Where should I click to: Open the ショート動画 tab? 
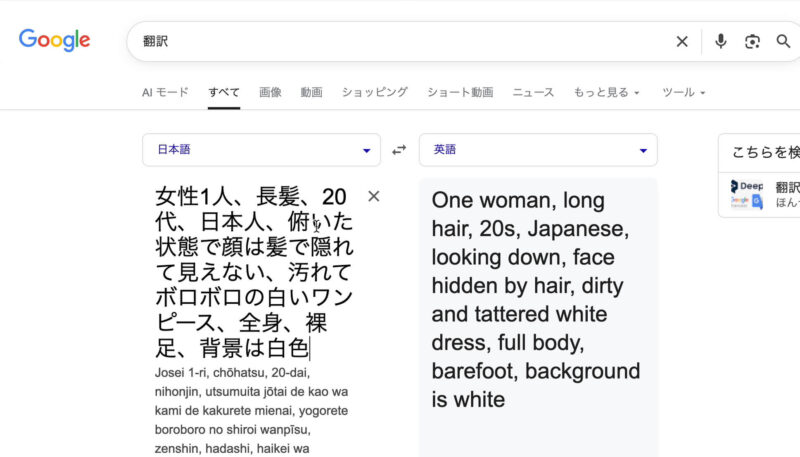460,92
